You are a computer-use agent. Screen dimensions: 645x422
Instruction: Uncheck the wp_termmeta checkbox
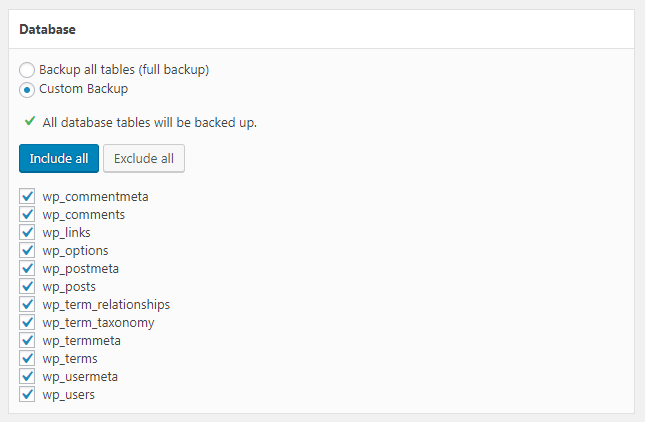click(x=27, y=340)
